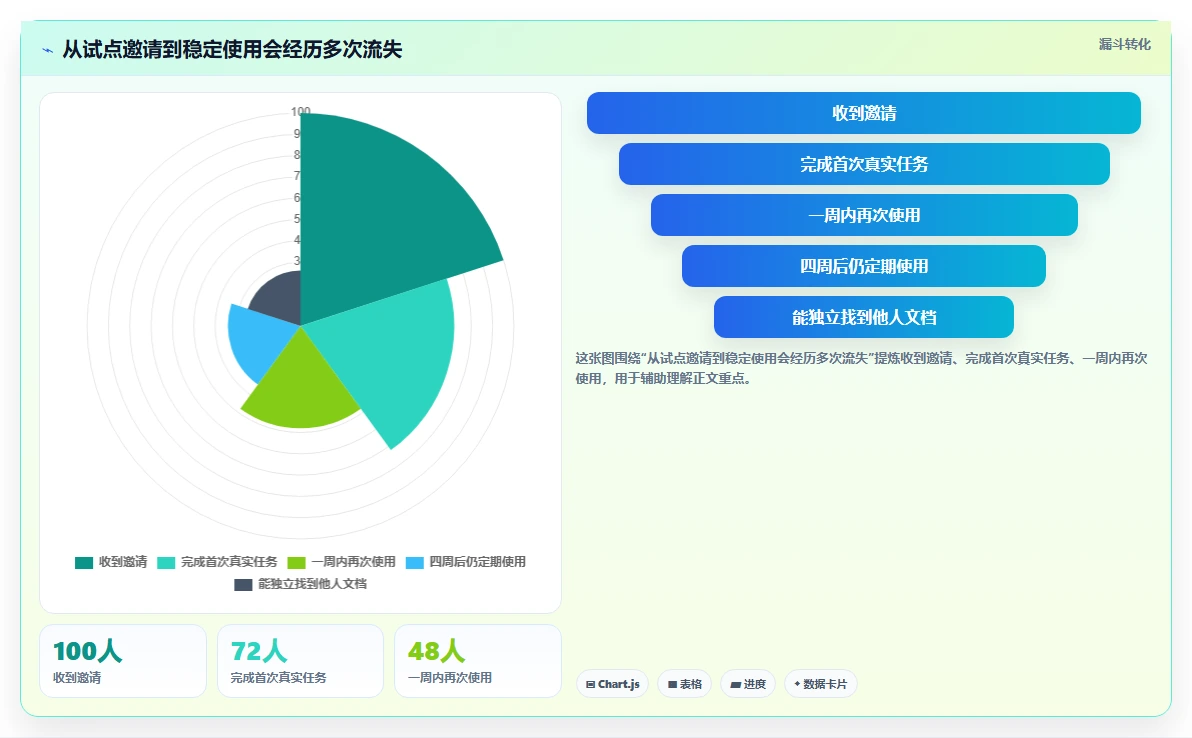Image resolution: width=1192 pixels, height=738 pixels.
Task: Open the 100人 收到邀请 data card
Action: click(122, 661)
